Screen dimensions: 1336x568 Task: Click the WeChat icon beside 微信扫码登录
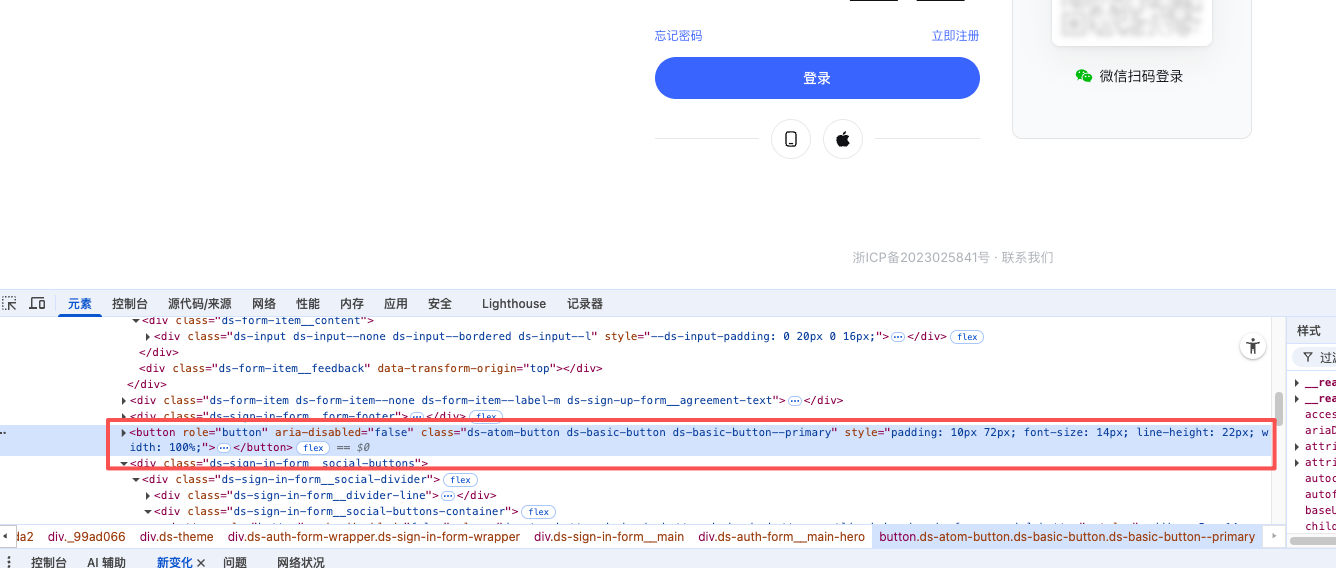click(1084, 76)
